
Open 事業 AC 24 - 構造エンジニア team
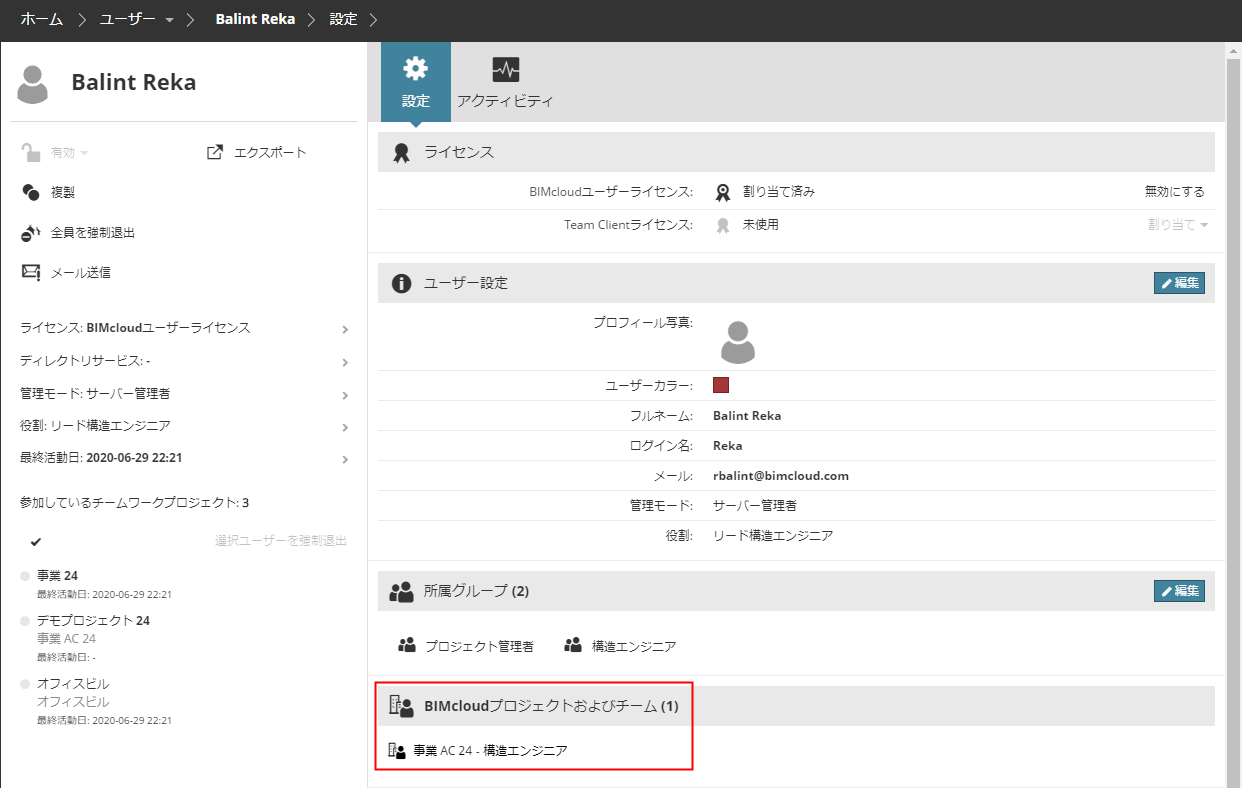pos(490,750)
